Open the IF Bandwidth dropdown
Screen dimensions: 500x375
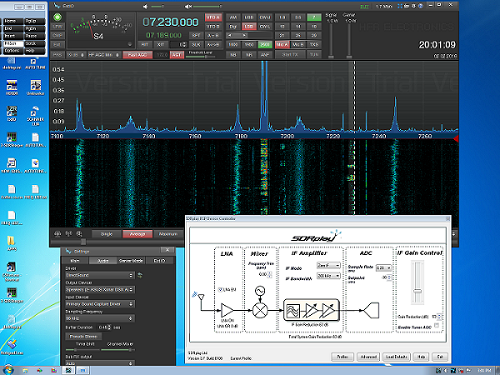tap(328, 276)
